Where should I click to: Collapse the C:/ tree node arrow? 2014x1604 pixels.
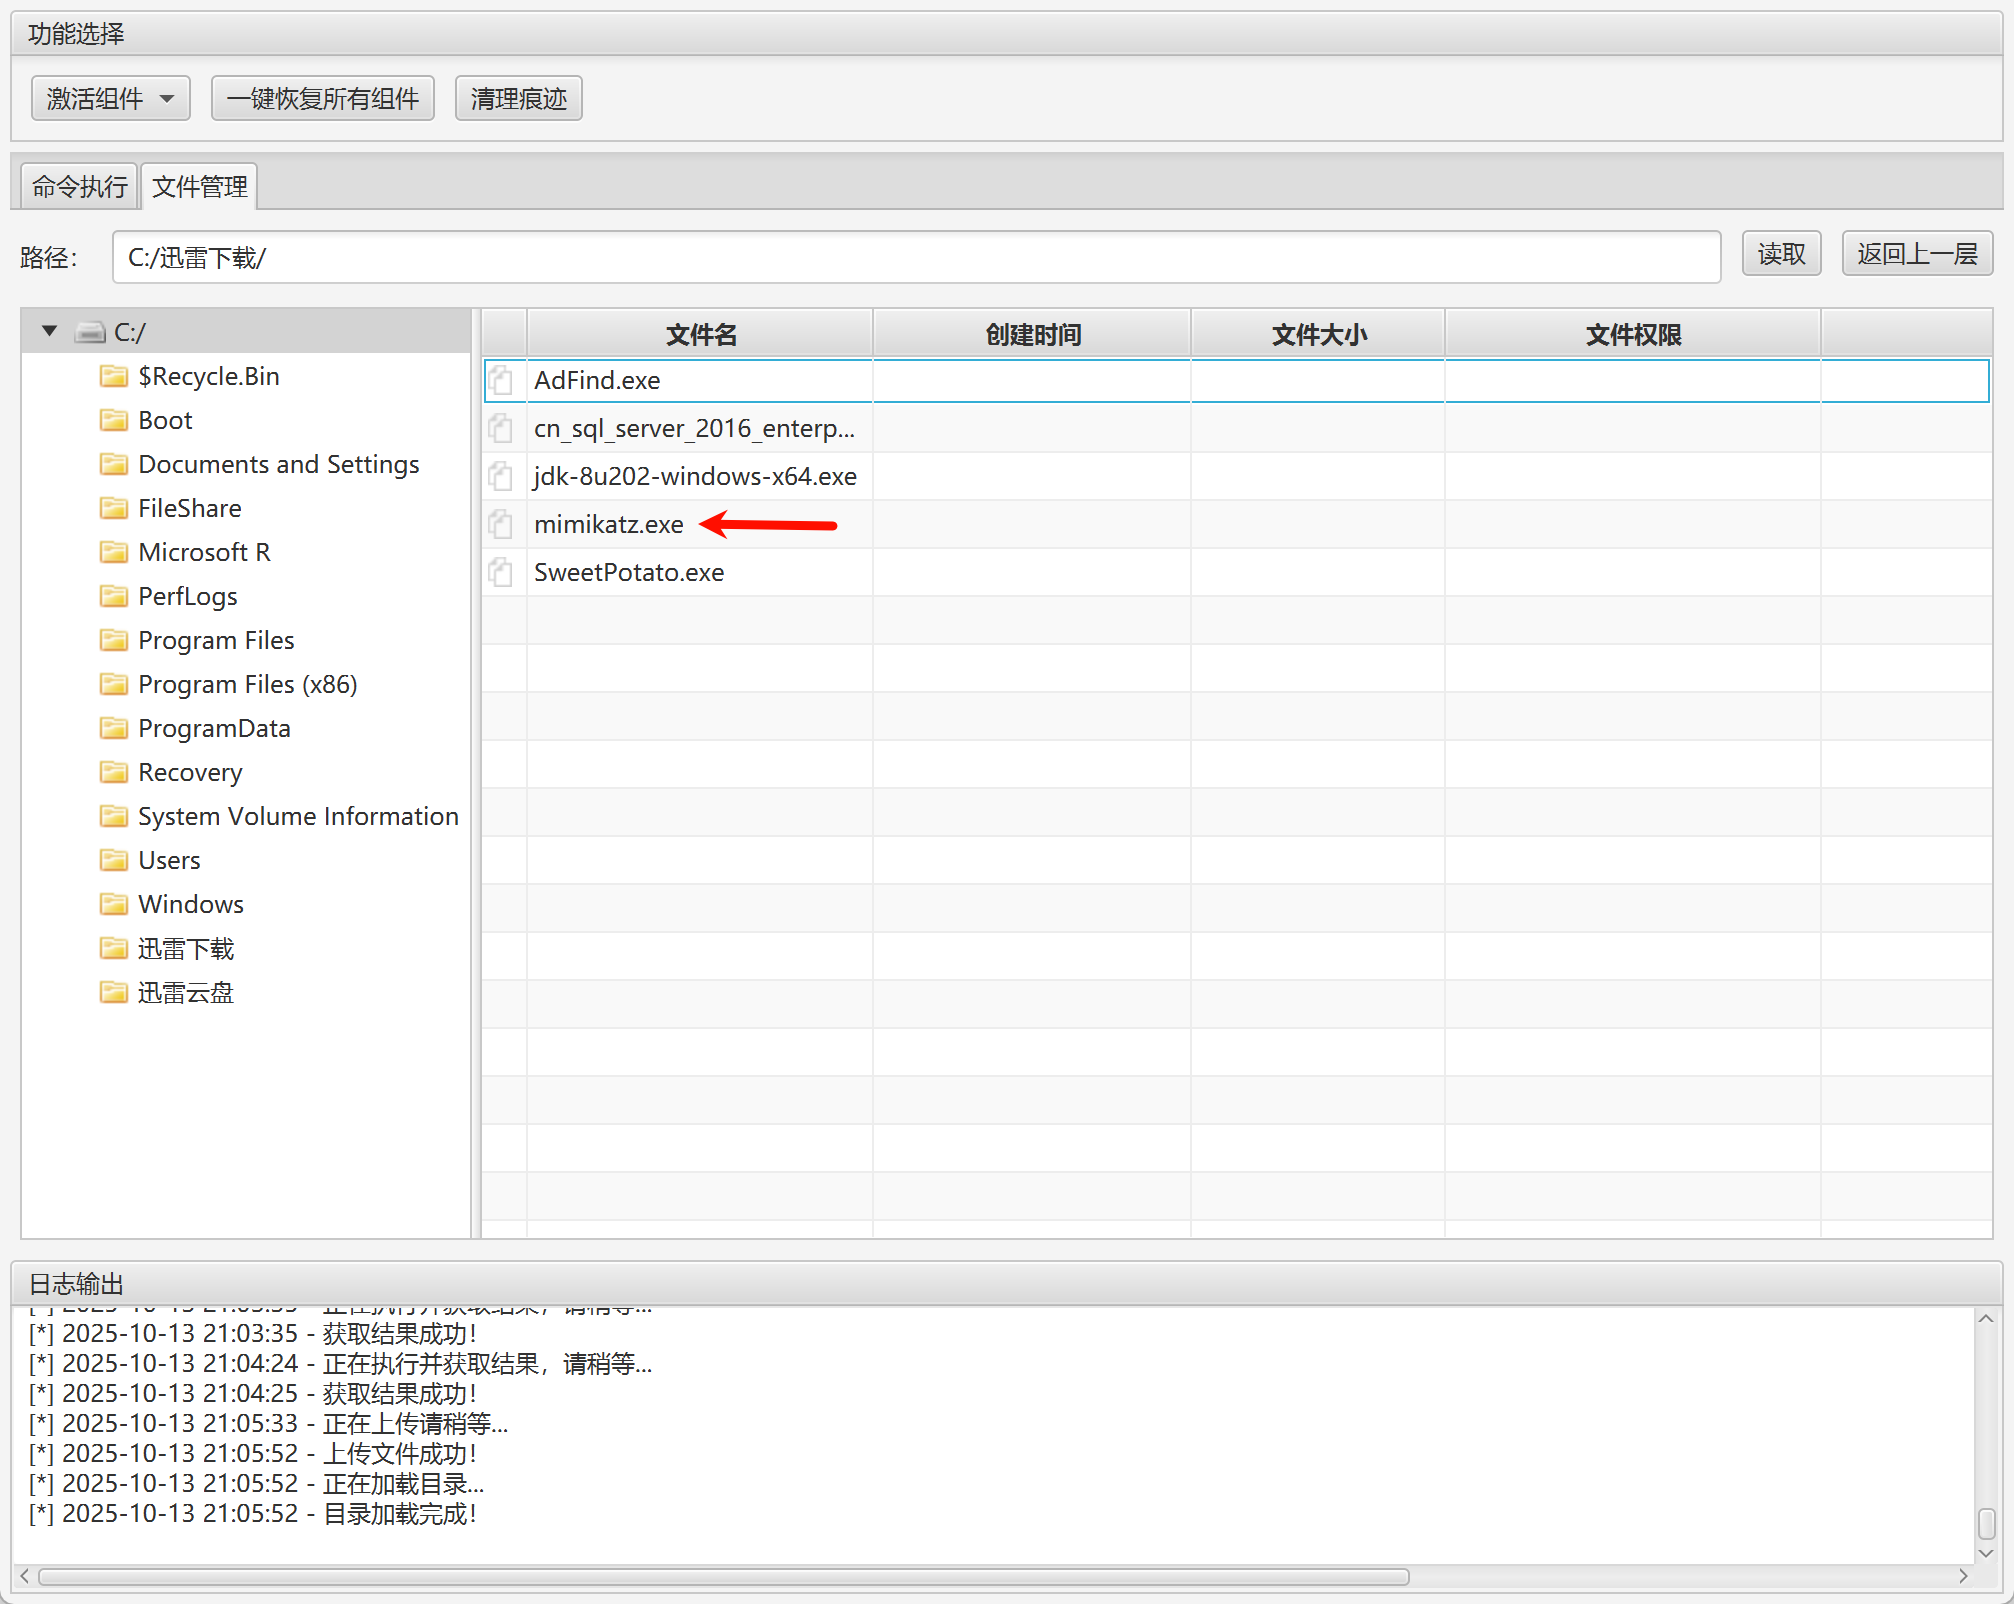pyautogui.click(x=49, y=331)
